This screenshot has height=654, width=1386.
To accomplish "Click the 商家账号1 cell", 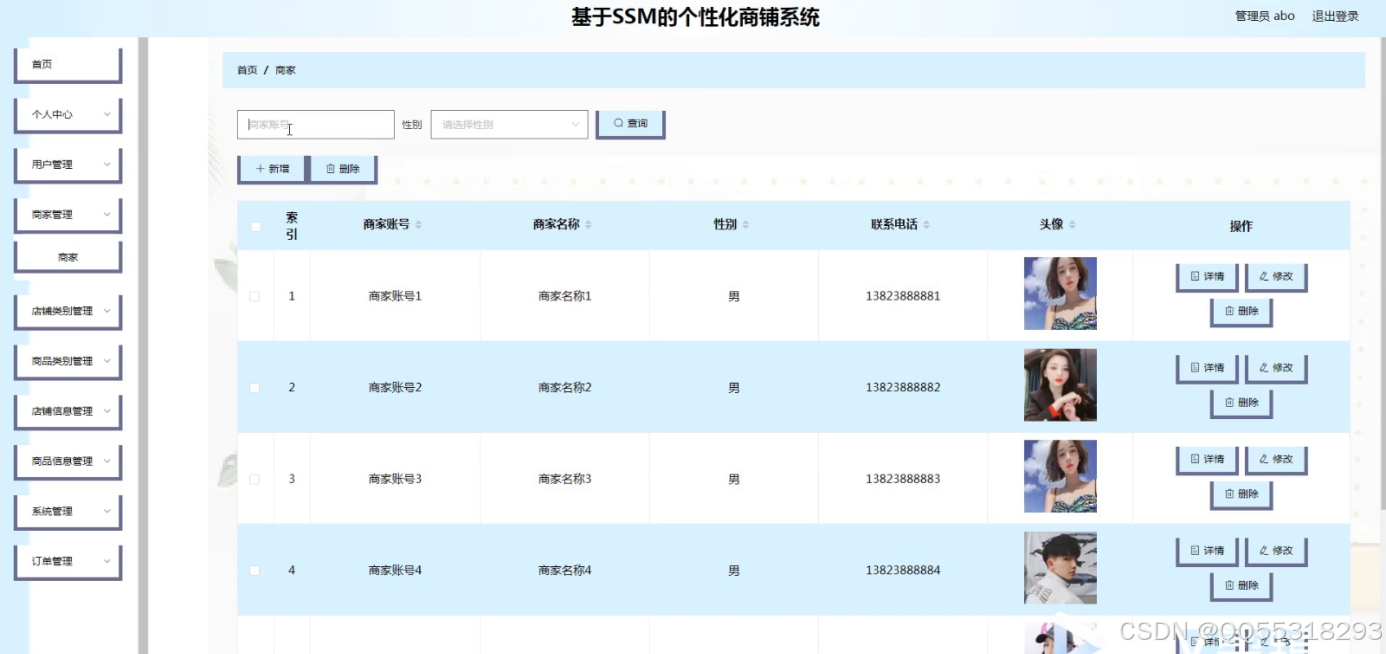I will click(x=395, y=296).
